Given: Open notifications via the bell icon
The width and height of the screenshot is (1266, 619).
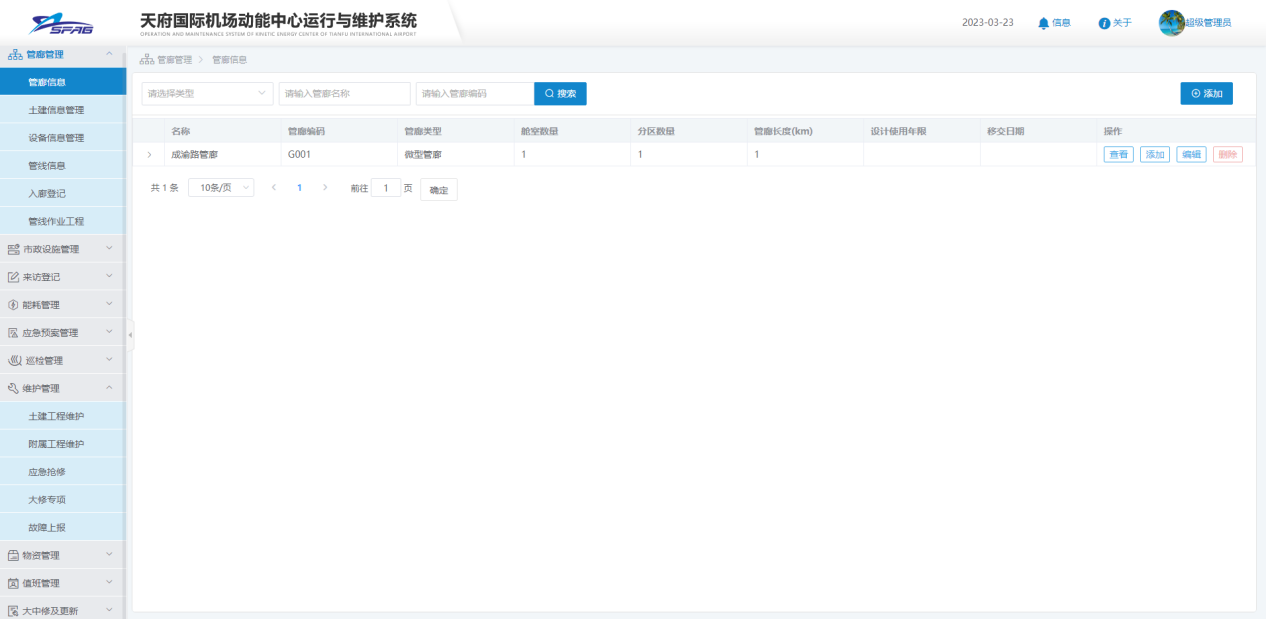Looking at the screenshot, I should pyautogui.click(x=1044, y=23).
